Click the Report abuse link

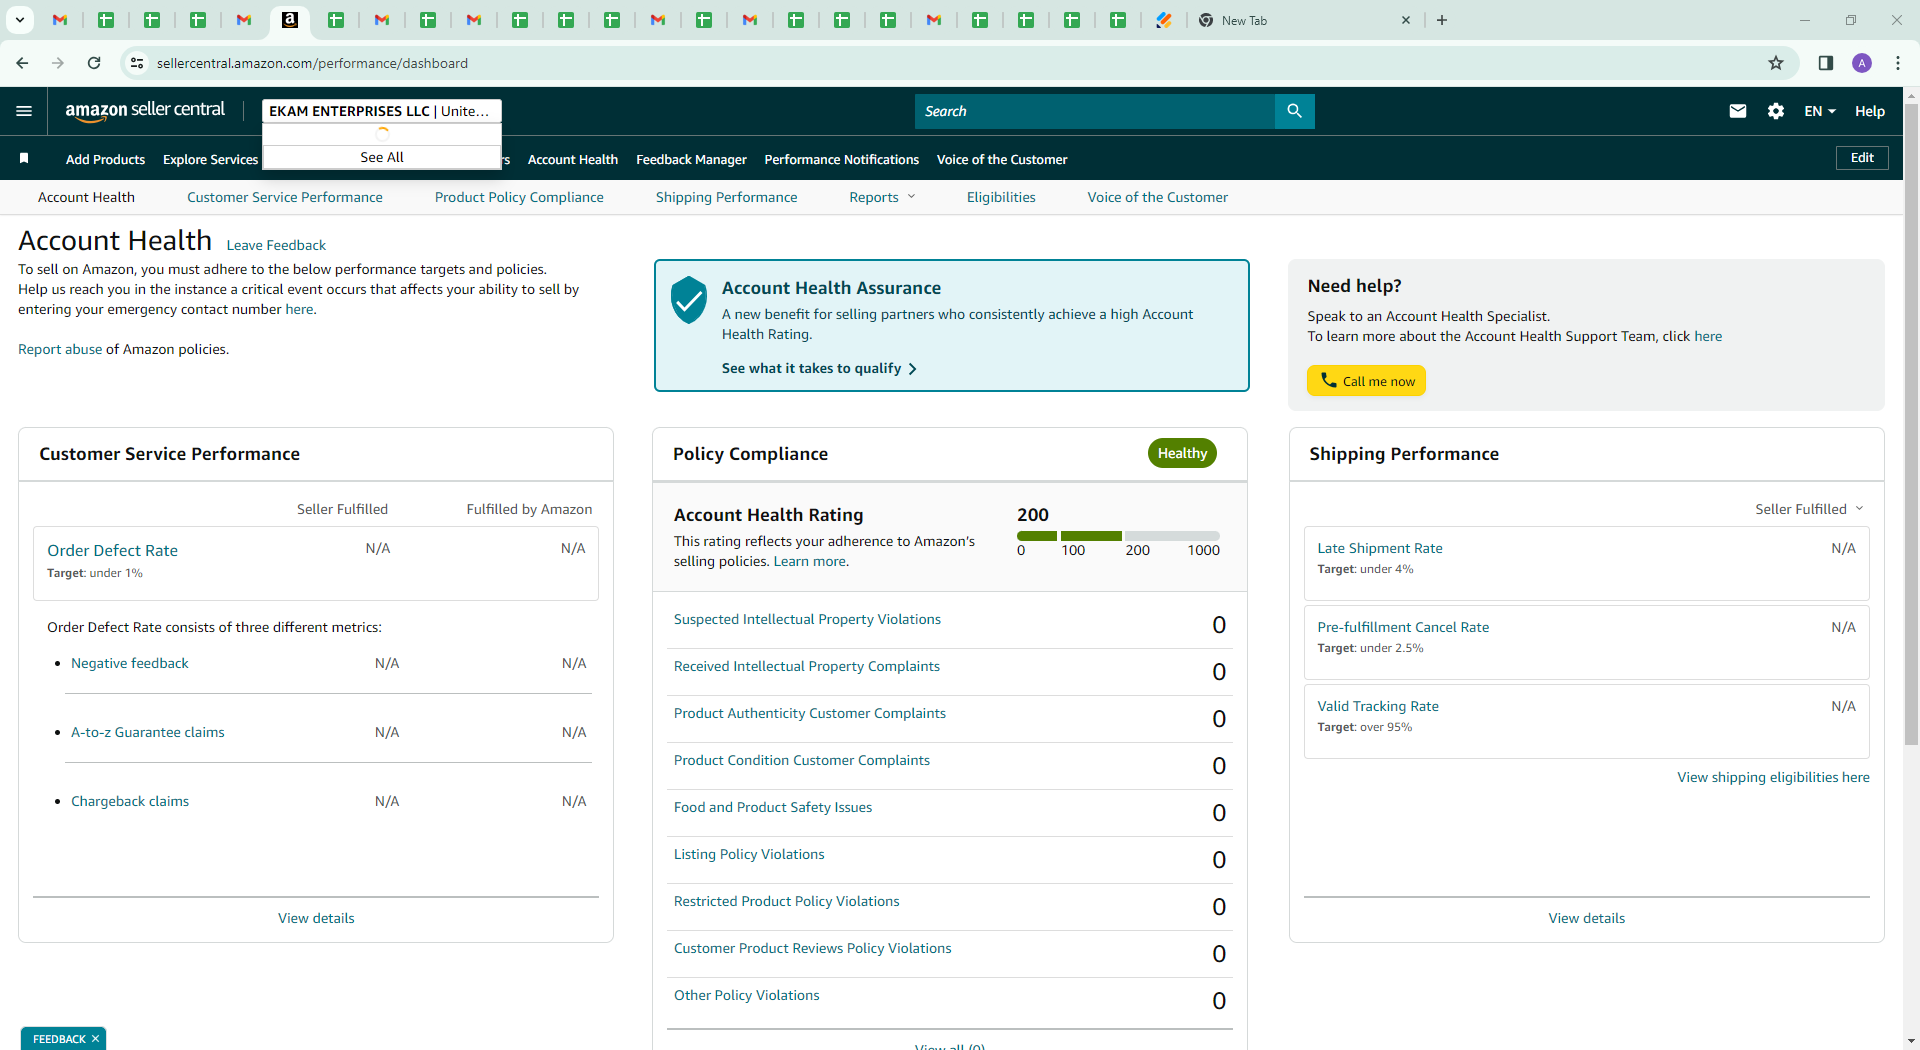tap(60, 349)
